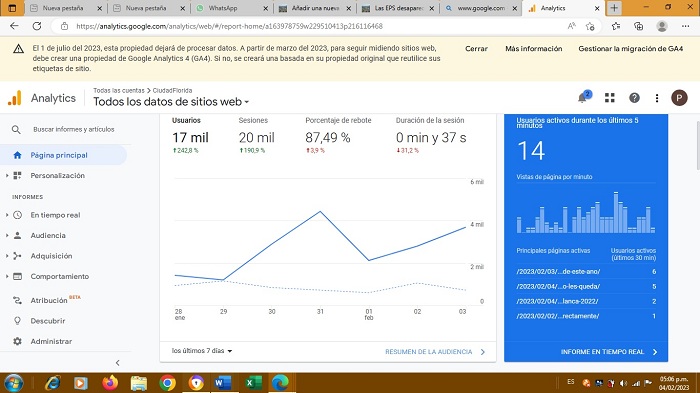This screenshot has width=700, height=393.
Task: Open the Administrar gear icon
Action: (x=17, y=341)
